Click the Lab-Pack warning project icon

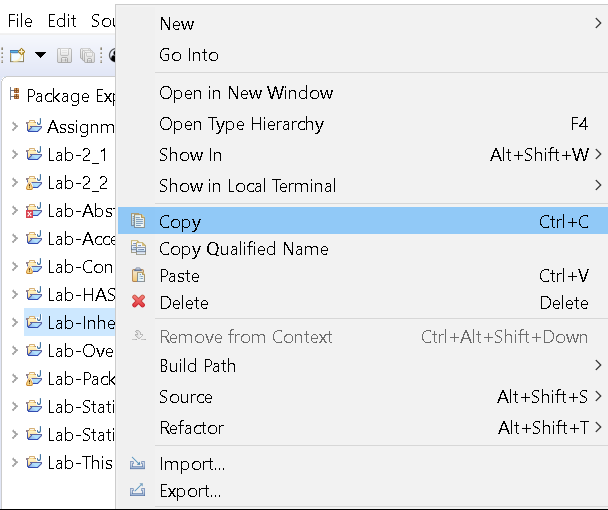click(x=34, y=379)
